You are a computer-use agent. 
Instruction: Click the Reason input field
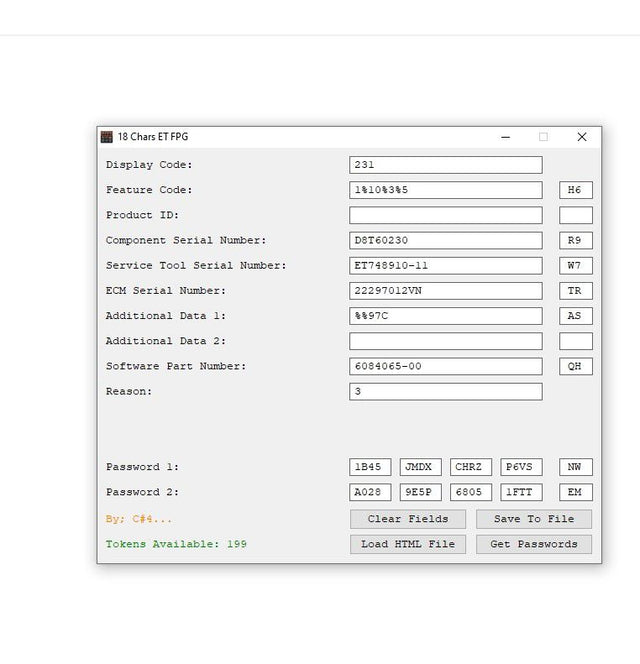446,392
